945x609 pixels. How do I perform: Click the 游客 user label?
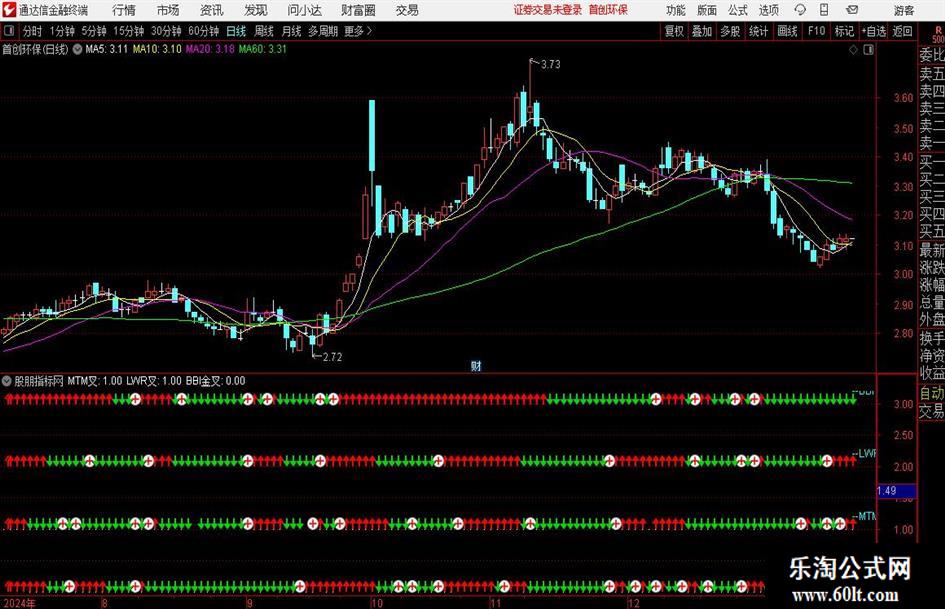point(903,10)
